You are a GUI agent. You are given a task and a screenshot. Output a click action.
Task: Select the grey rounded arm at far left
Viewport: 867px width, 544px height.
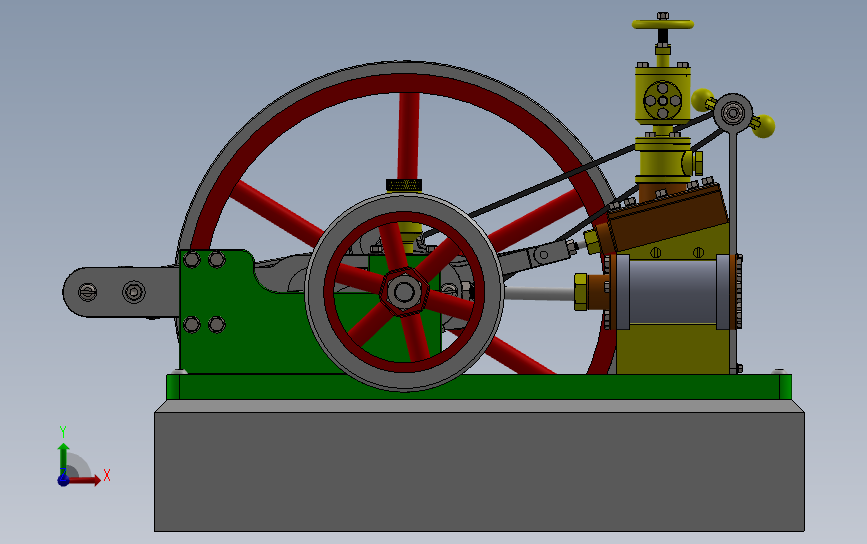coord(121,292)
